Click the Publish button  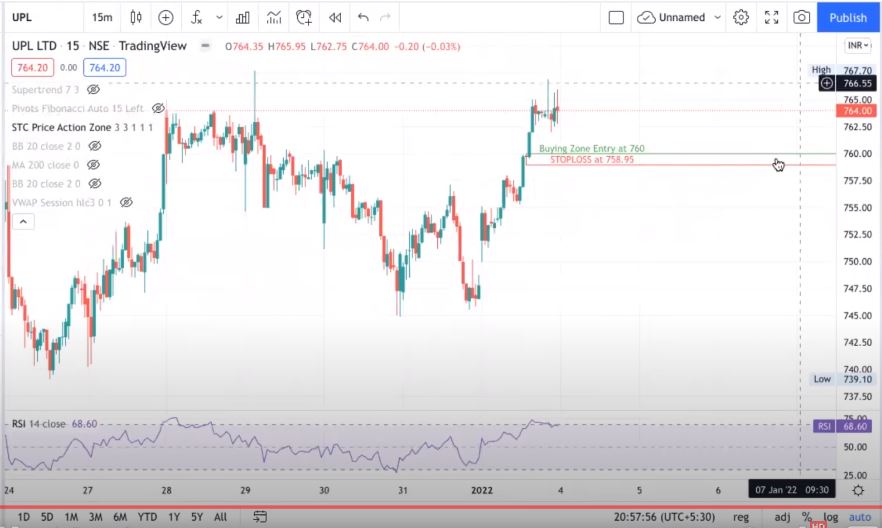[848, 17]
